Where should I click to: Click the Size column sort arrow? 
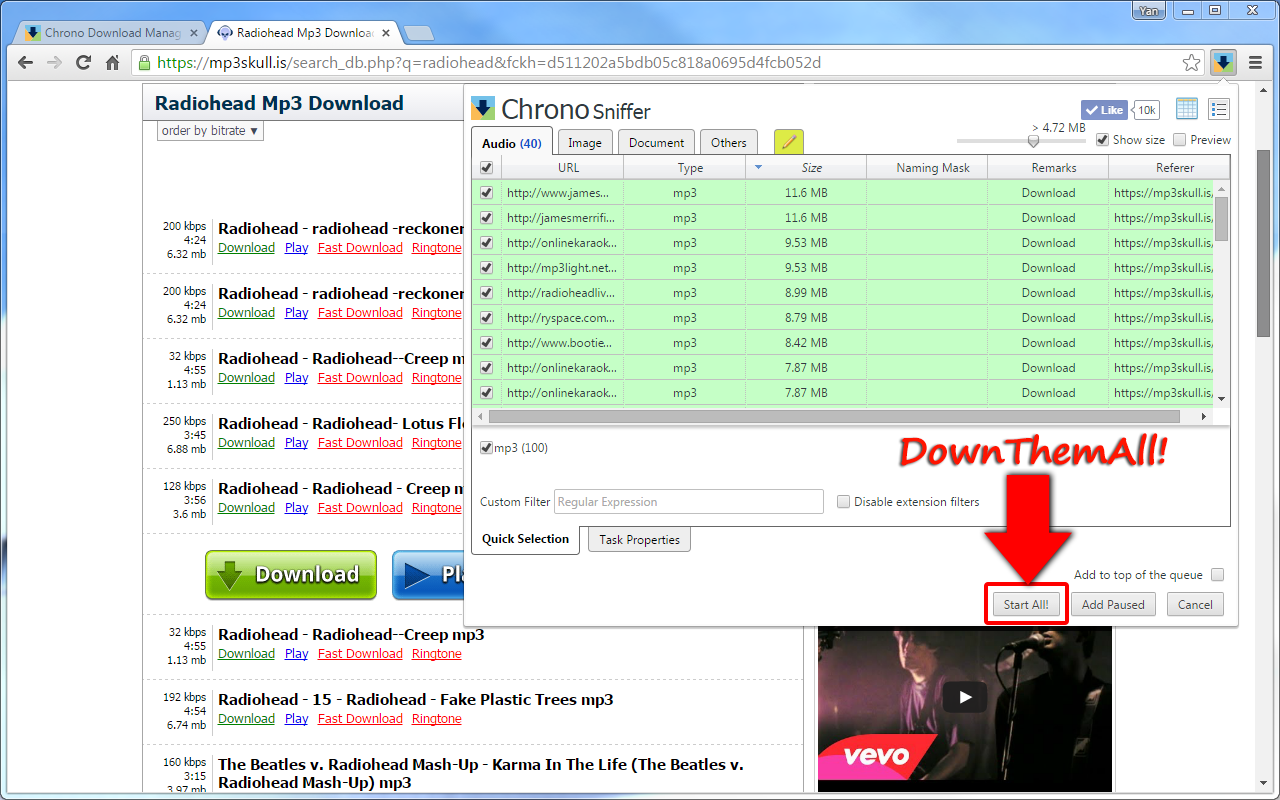click(x=758, y=168)
